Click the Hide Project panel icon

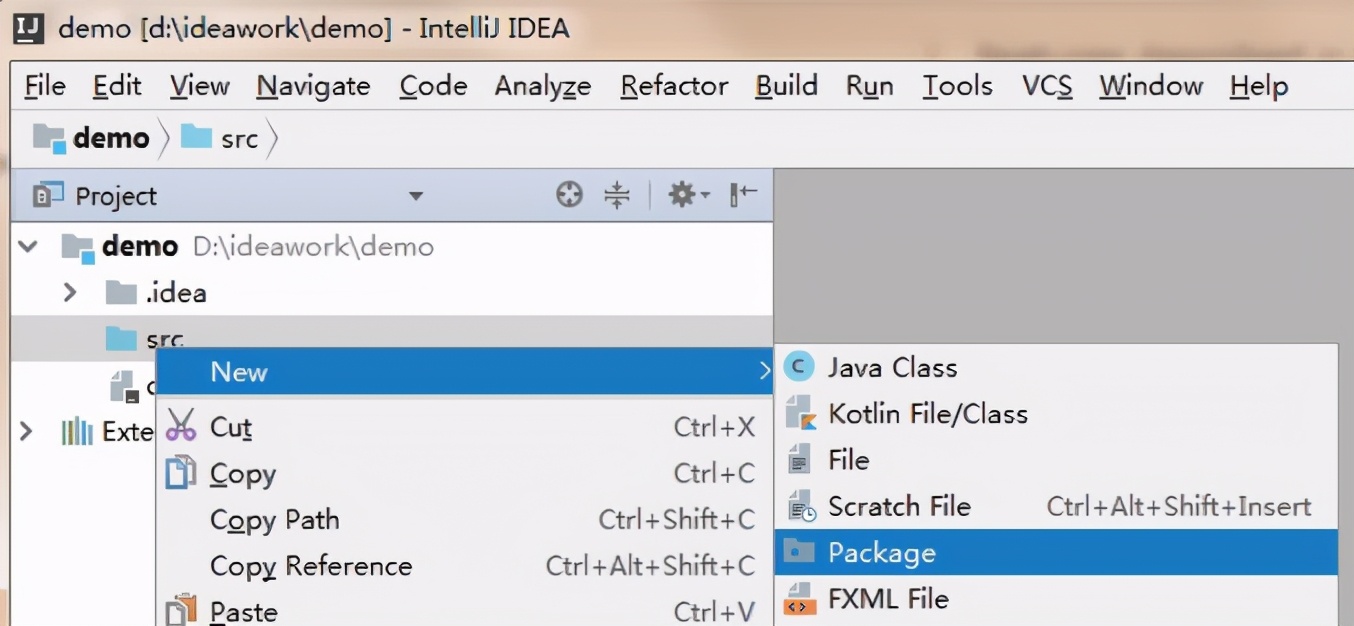744,195
